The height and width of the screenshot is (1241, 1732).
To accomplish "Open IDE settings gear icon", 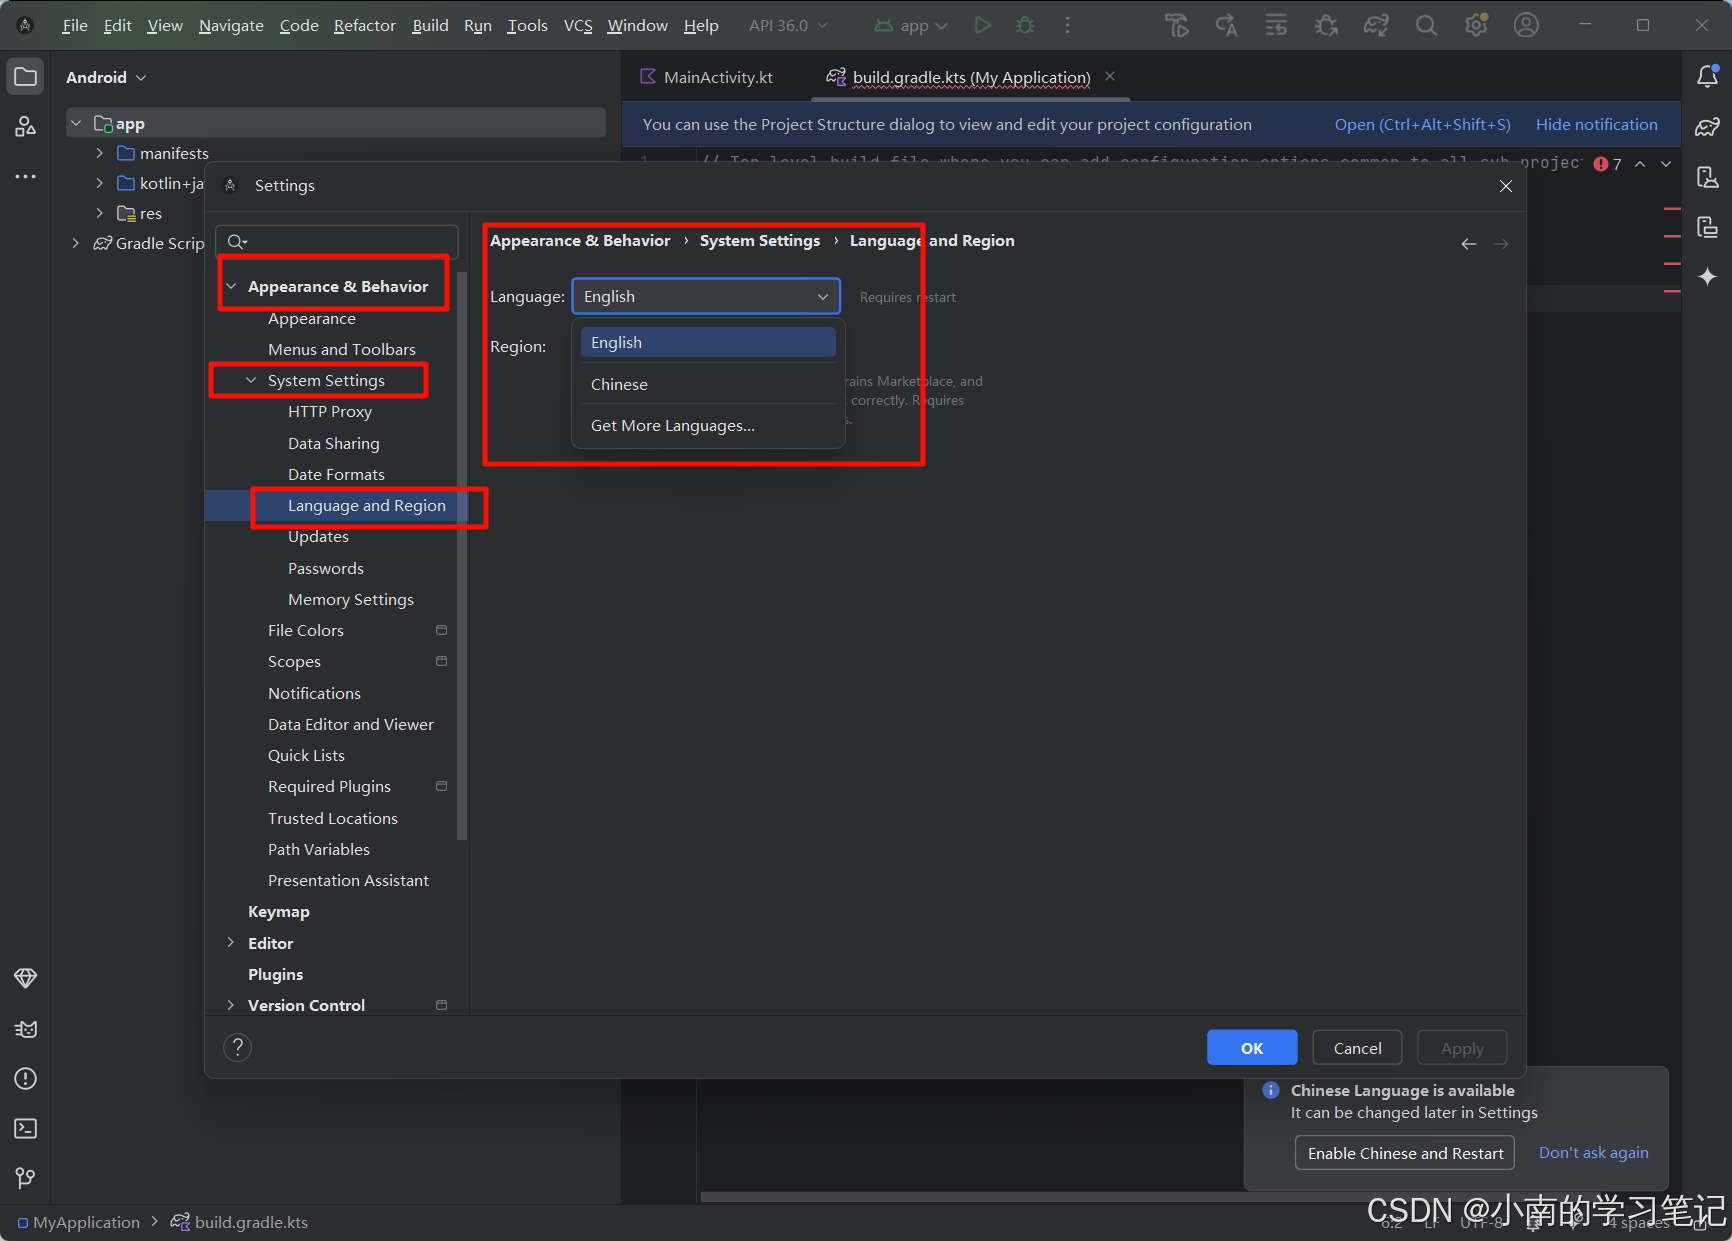I will tap(1476, 25).
